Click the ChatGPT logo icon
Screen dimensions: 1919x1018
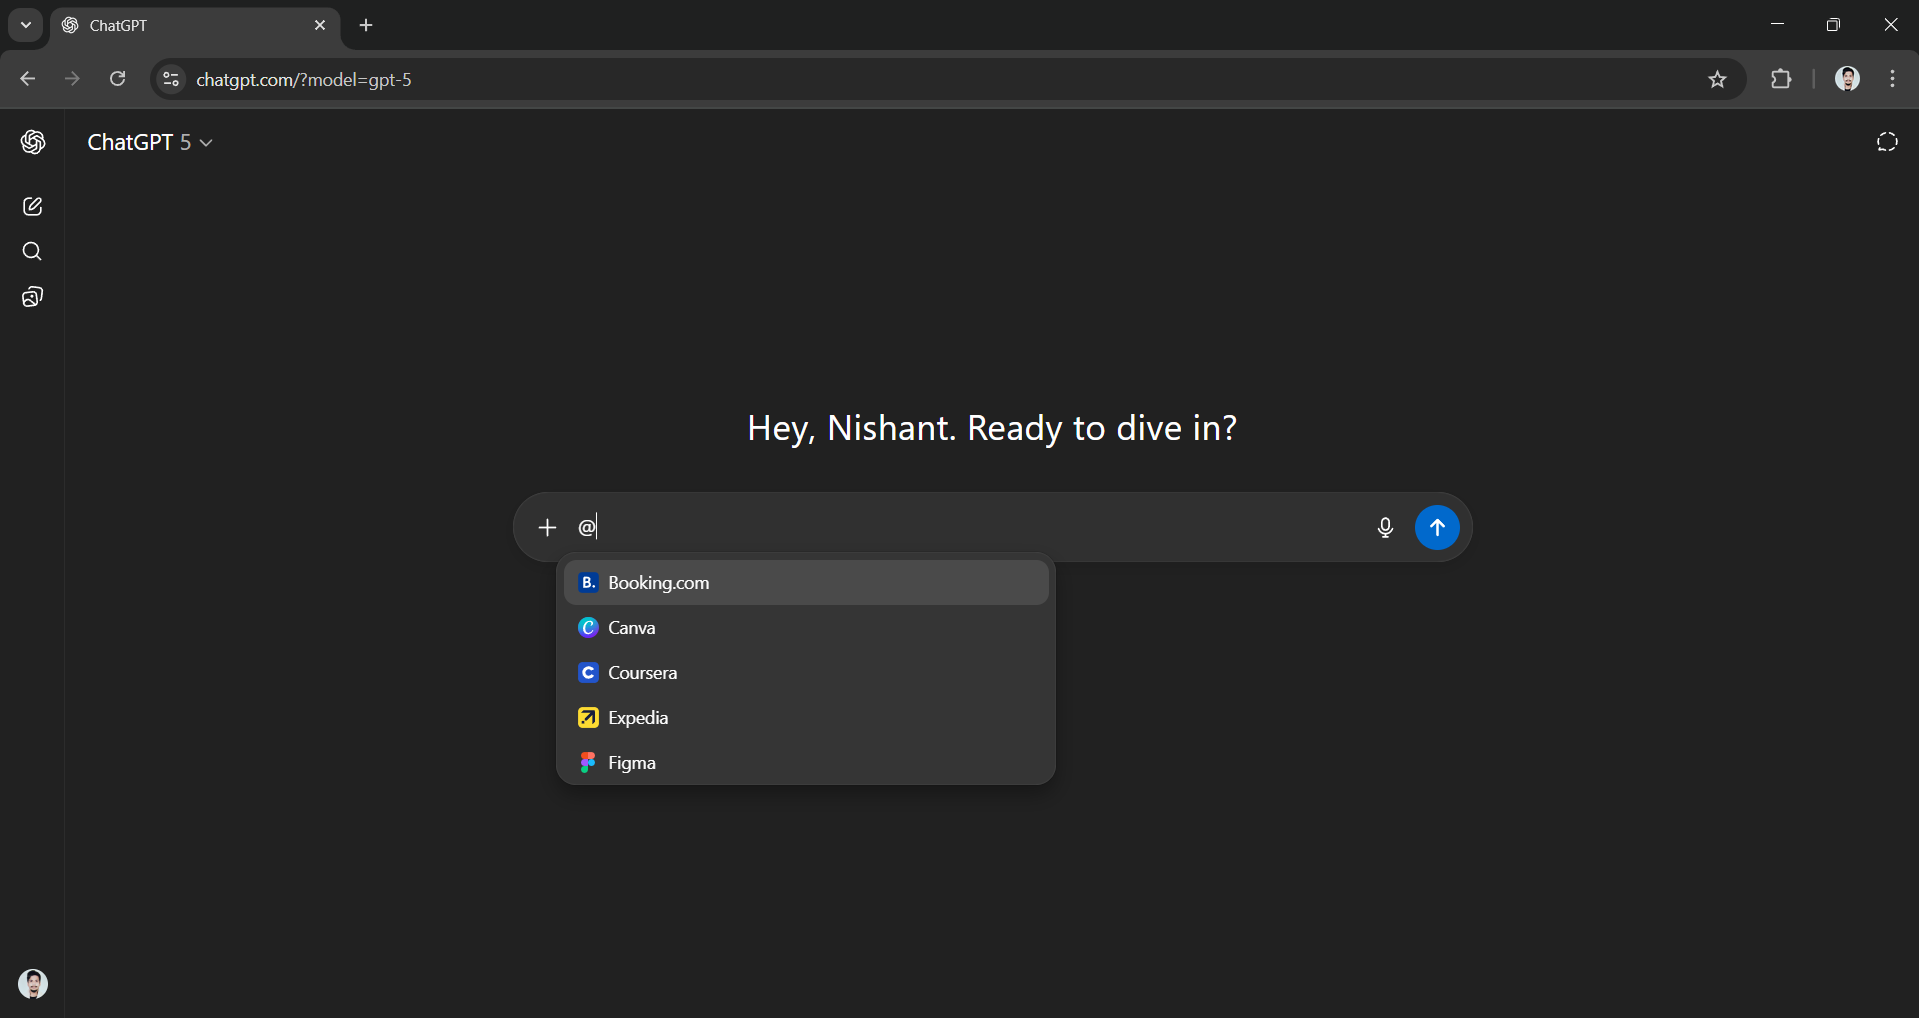[x=33, y=142]
